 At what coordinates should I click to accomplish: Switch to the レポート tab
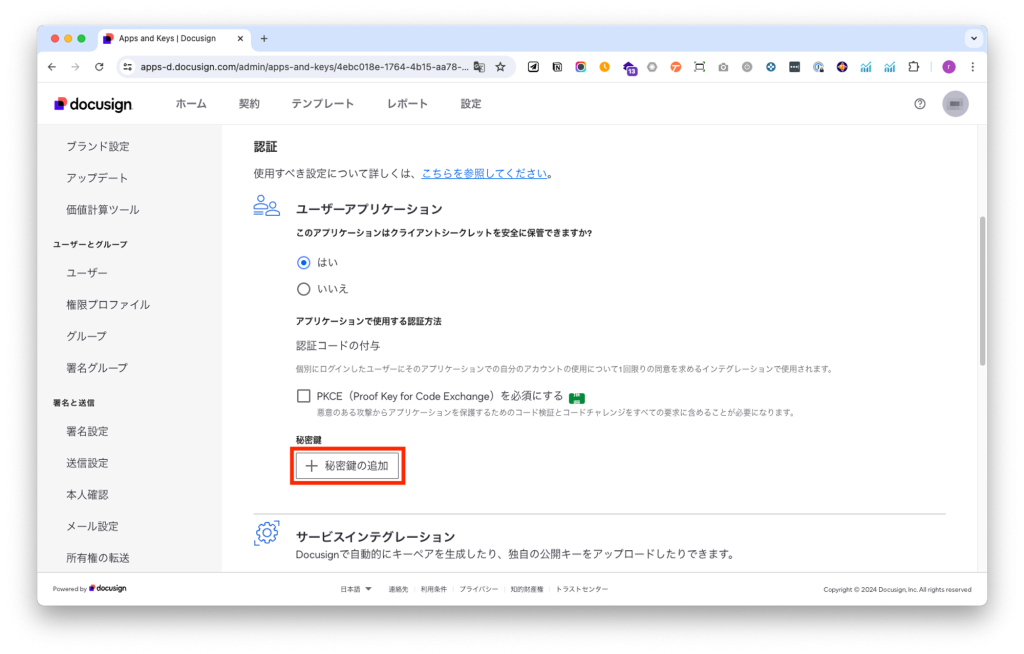(x=407, y=104)
